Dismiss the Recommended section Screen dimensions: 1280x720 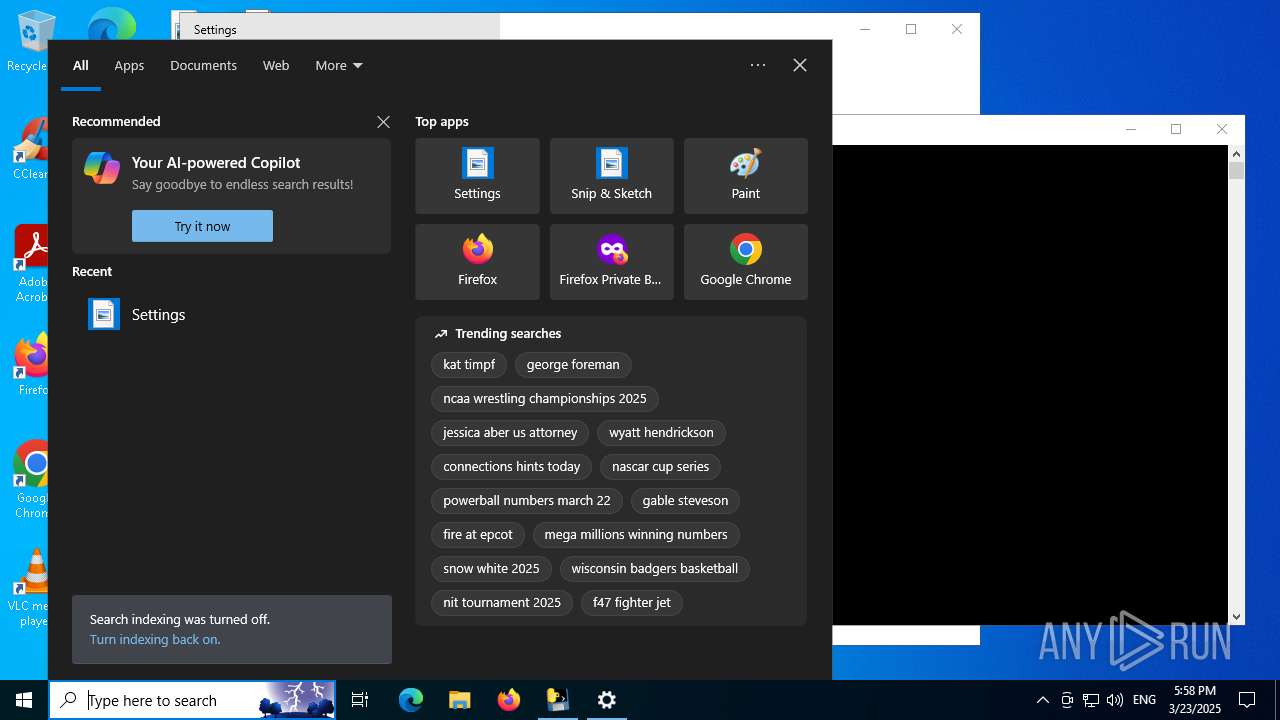tap(383, 122)
